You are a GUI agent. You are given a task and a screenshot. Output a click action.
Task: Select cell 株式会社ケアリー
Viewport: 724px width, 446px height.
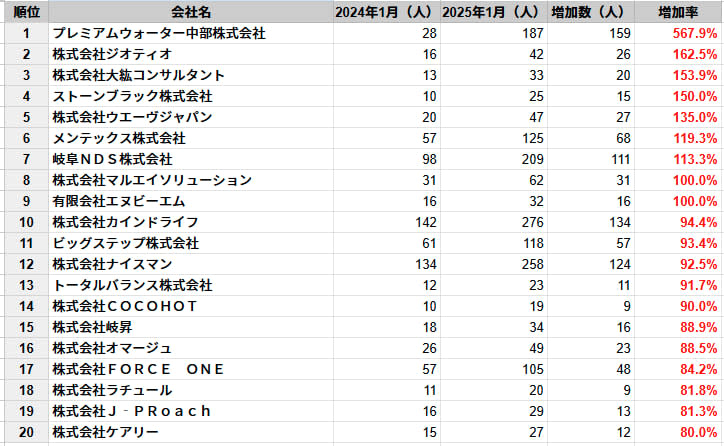[x=191, y=432]
